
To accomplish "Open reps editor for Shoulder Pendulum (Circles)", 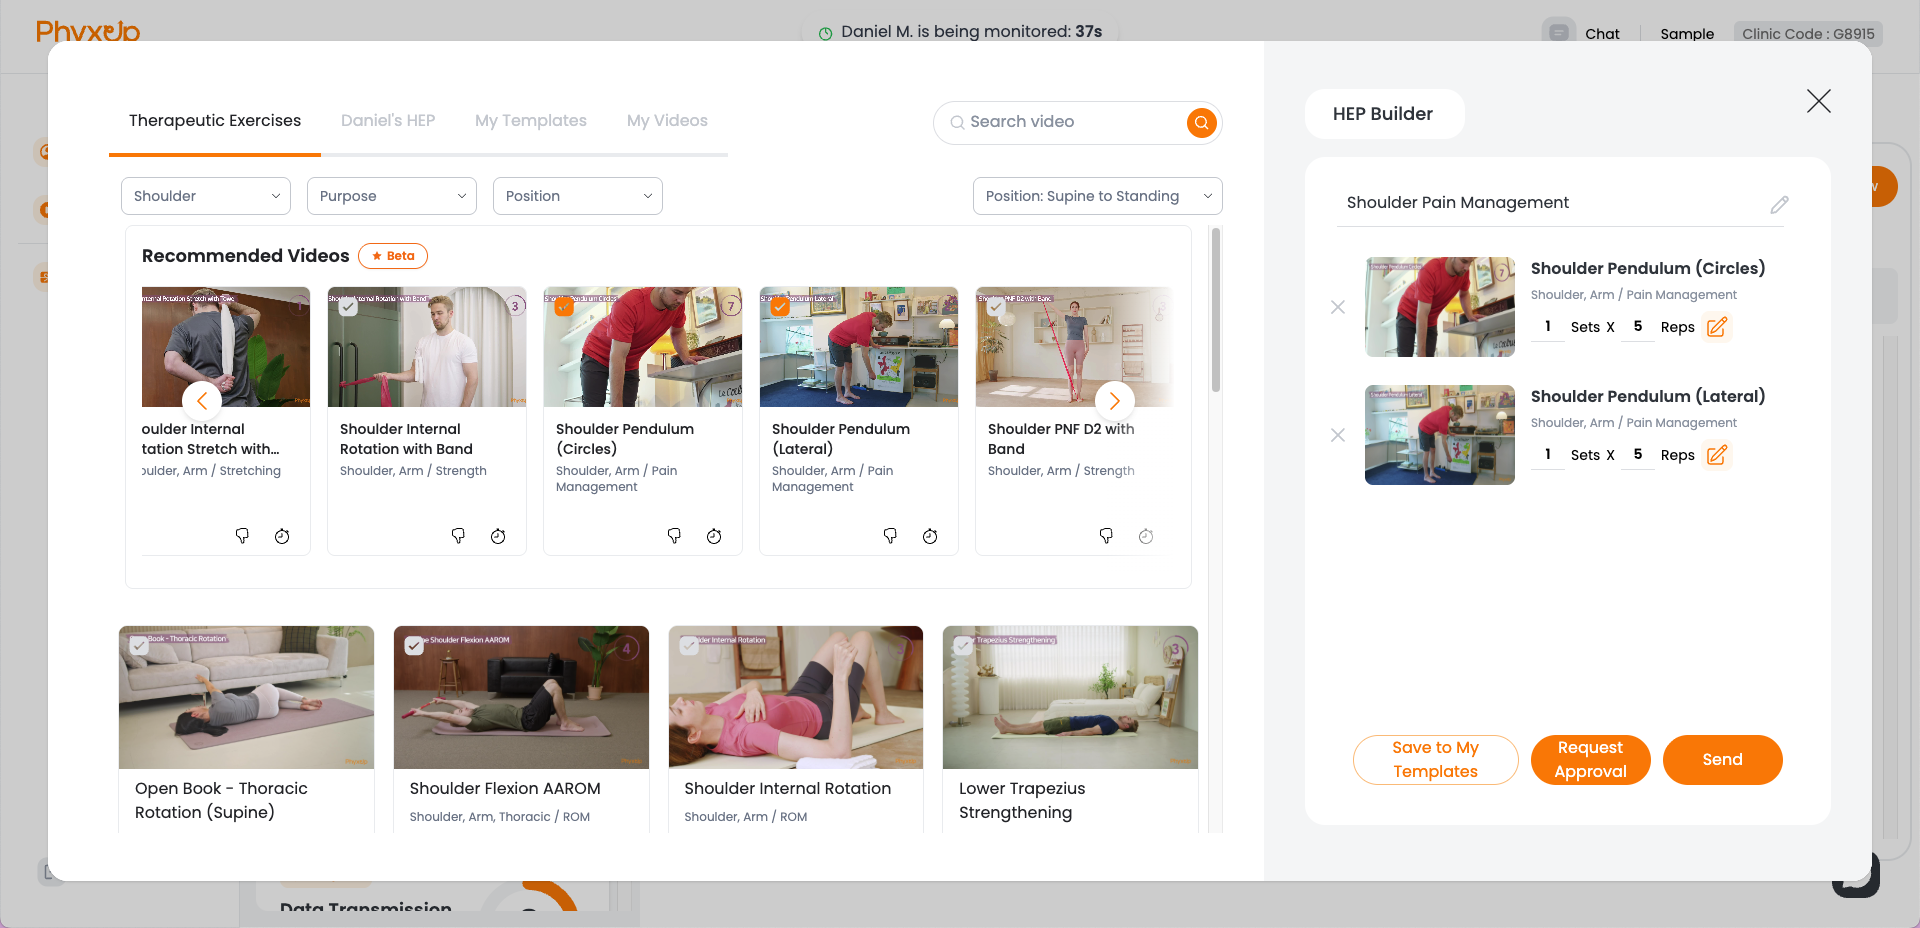I will click(1718, 327).
